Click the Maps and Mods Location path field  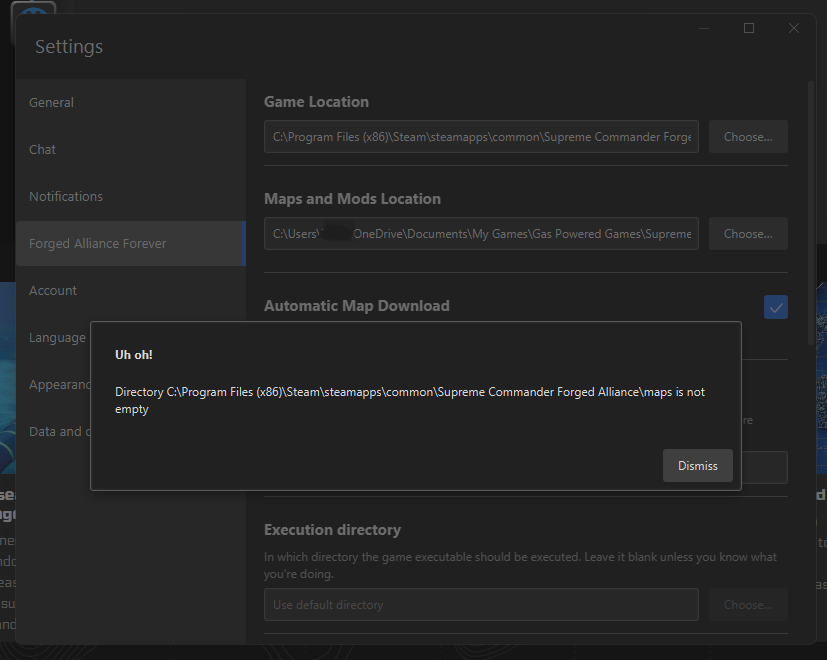click(481, 234)
